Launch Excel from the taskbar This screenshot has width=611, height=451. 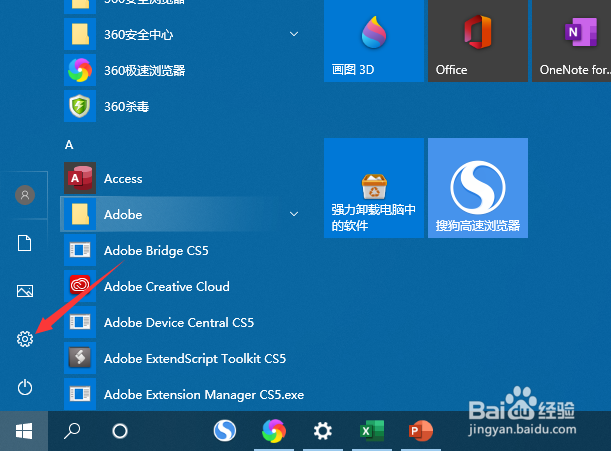click(x=372, y=431)
